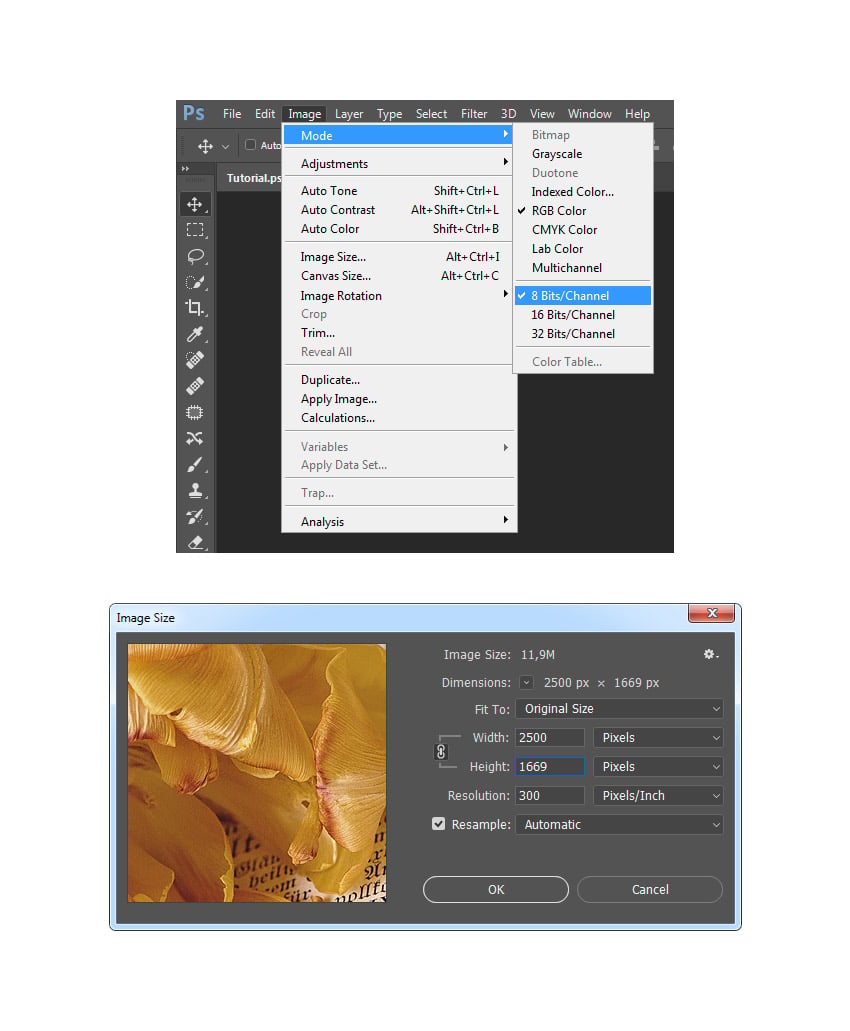Select the Brush tool
The image size is (850, 1031).
(x=195, y=464)
